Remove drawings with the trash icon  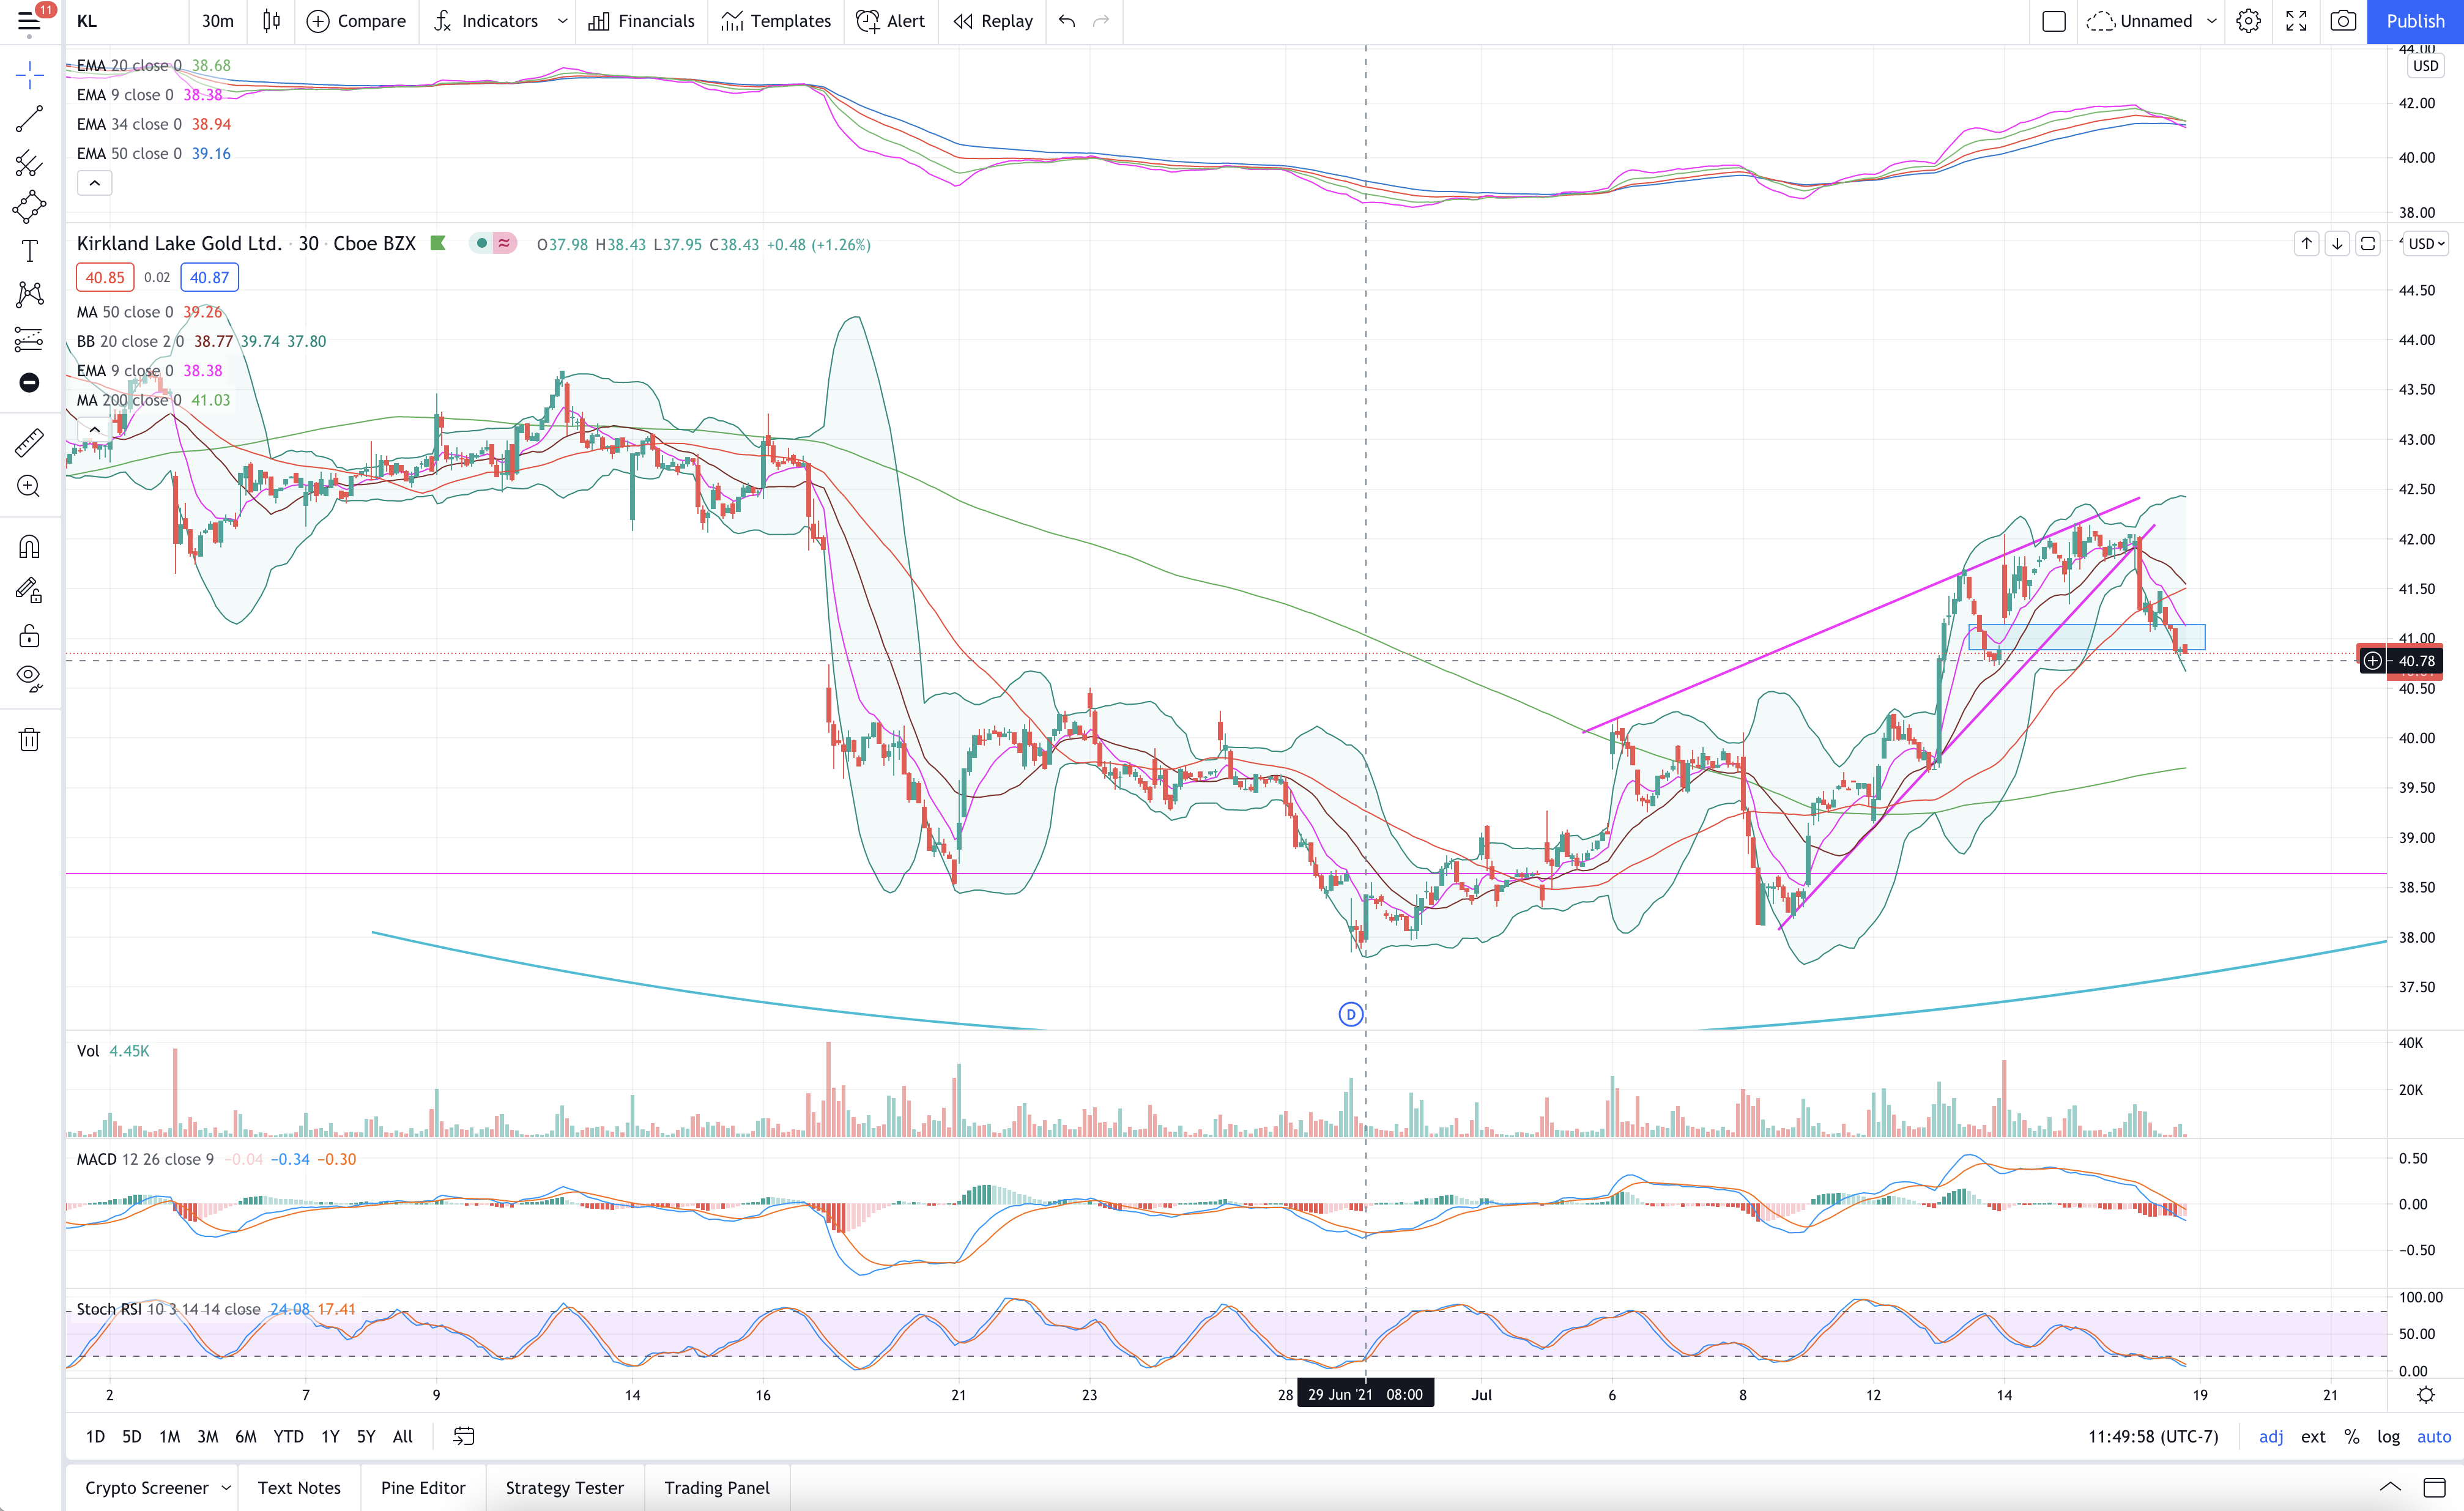(x=29, y=740)
